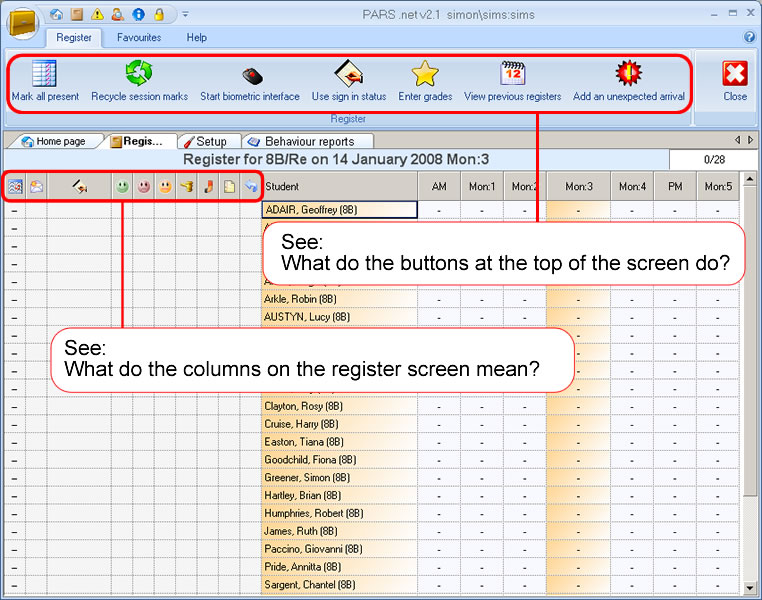Viewport: 762px width, 600px height.
Task: Switch to the Register ribbon tab
Action: click(74, 37)
